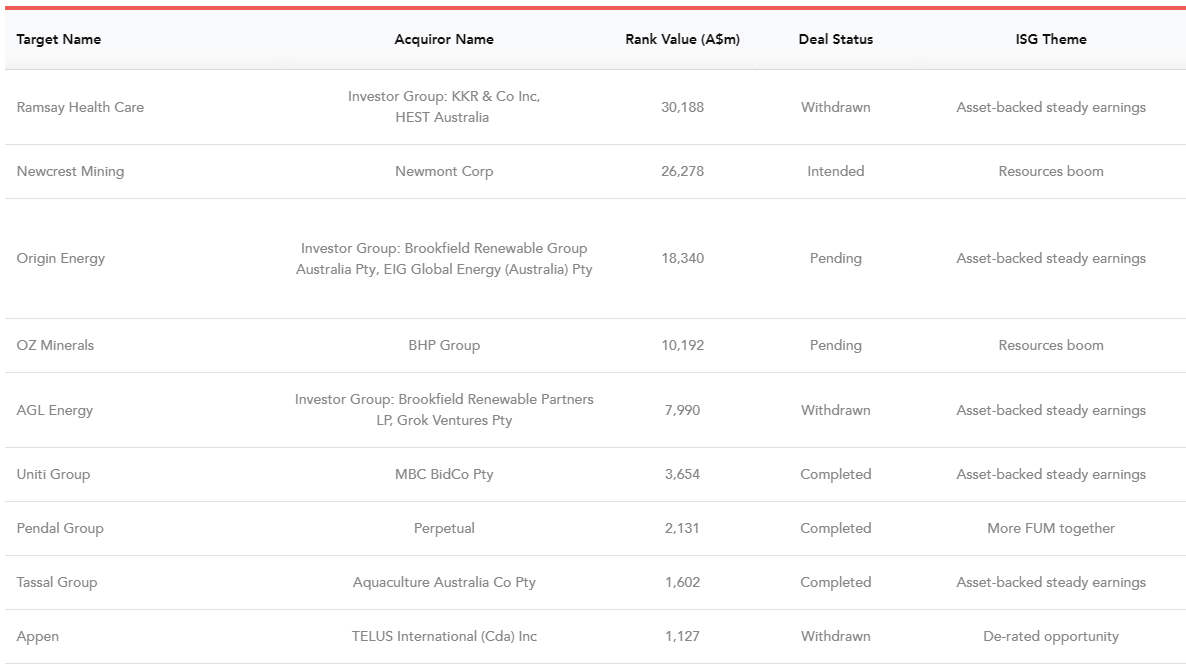
Task: Select the AGL Energy target cell
Action: coord(55,410)
